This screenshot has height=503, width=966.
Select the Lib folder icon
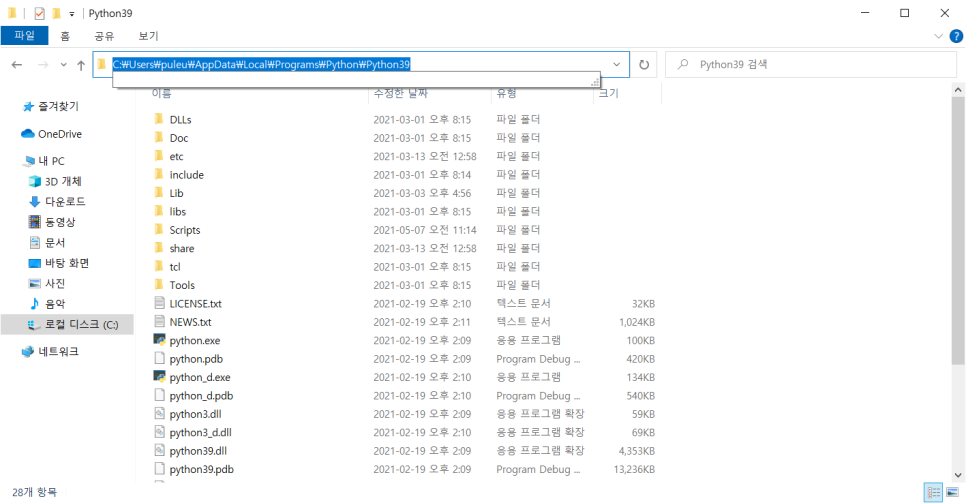pyautogui.click(x=159, y=193)
